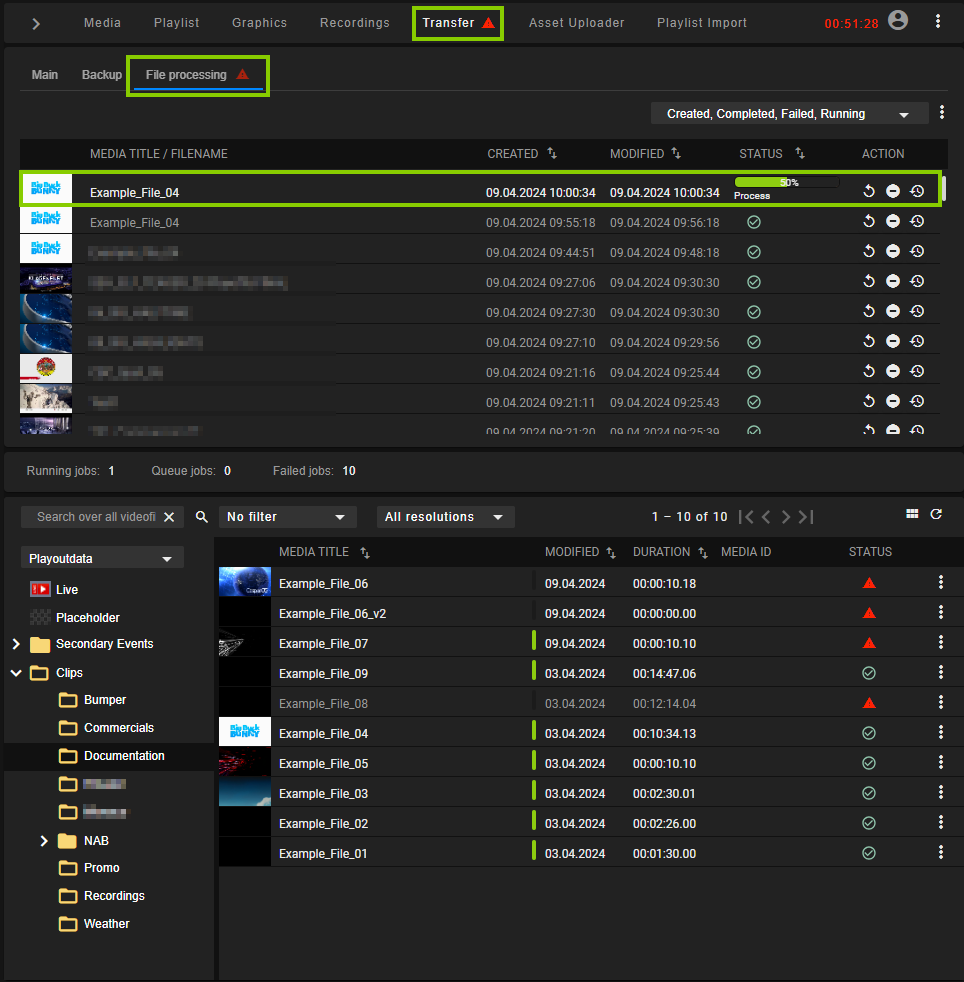Toggle sorting by Duration
The image size is (964, 982).
702,551
